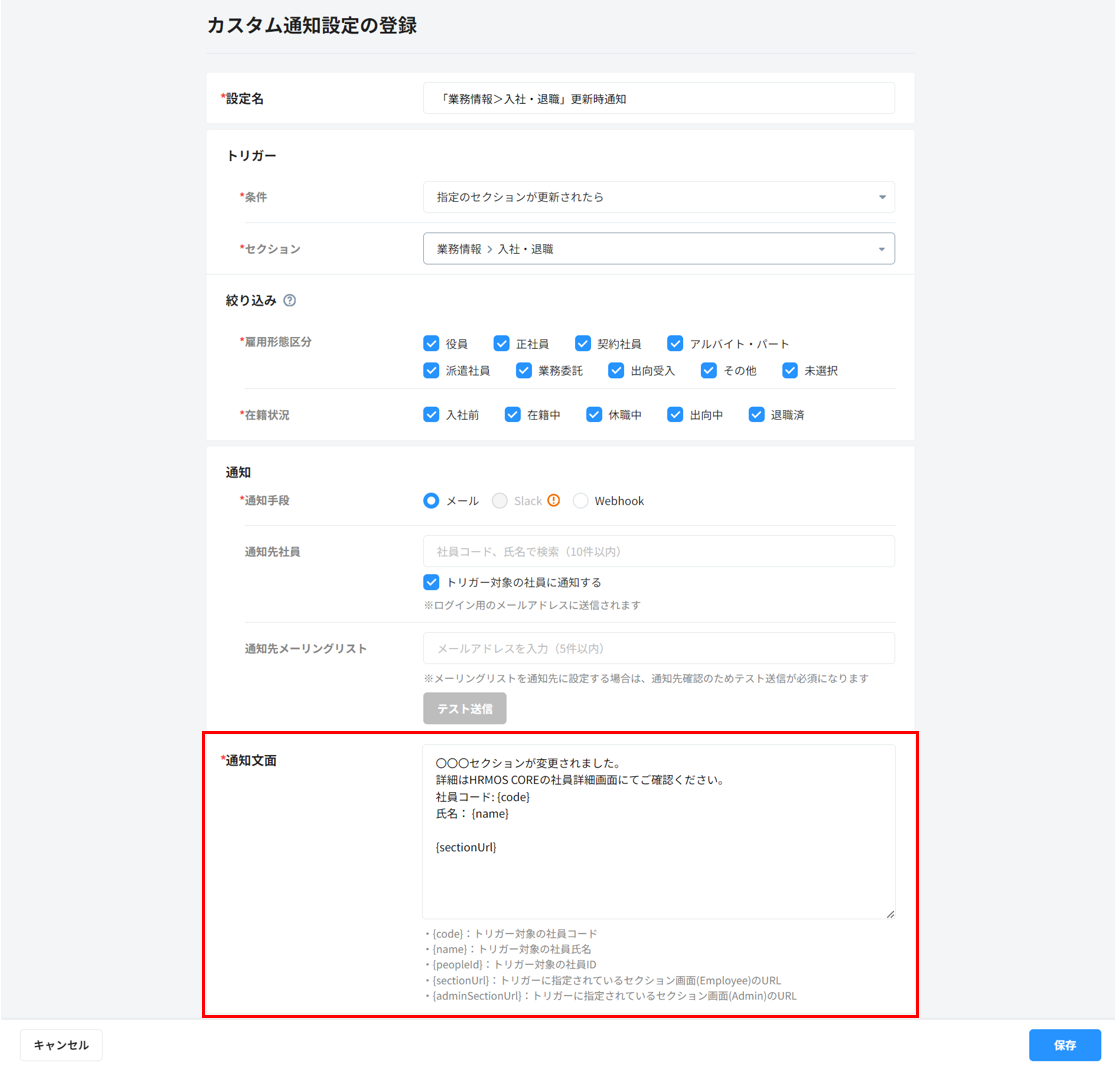Click the キャンセル button
This screenshot has width=1115, height=1074.
coord(61,1045)
